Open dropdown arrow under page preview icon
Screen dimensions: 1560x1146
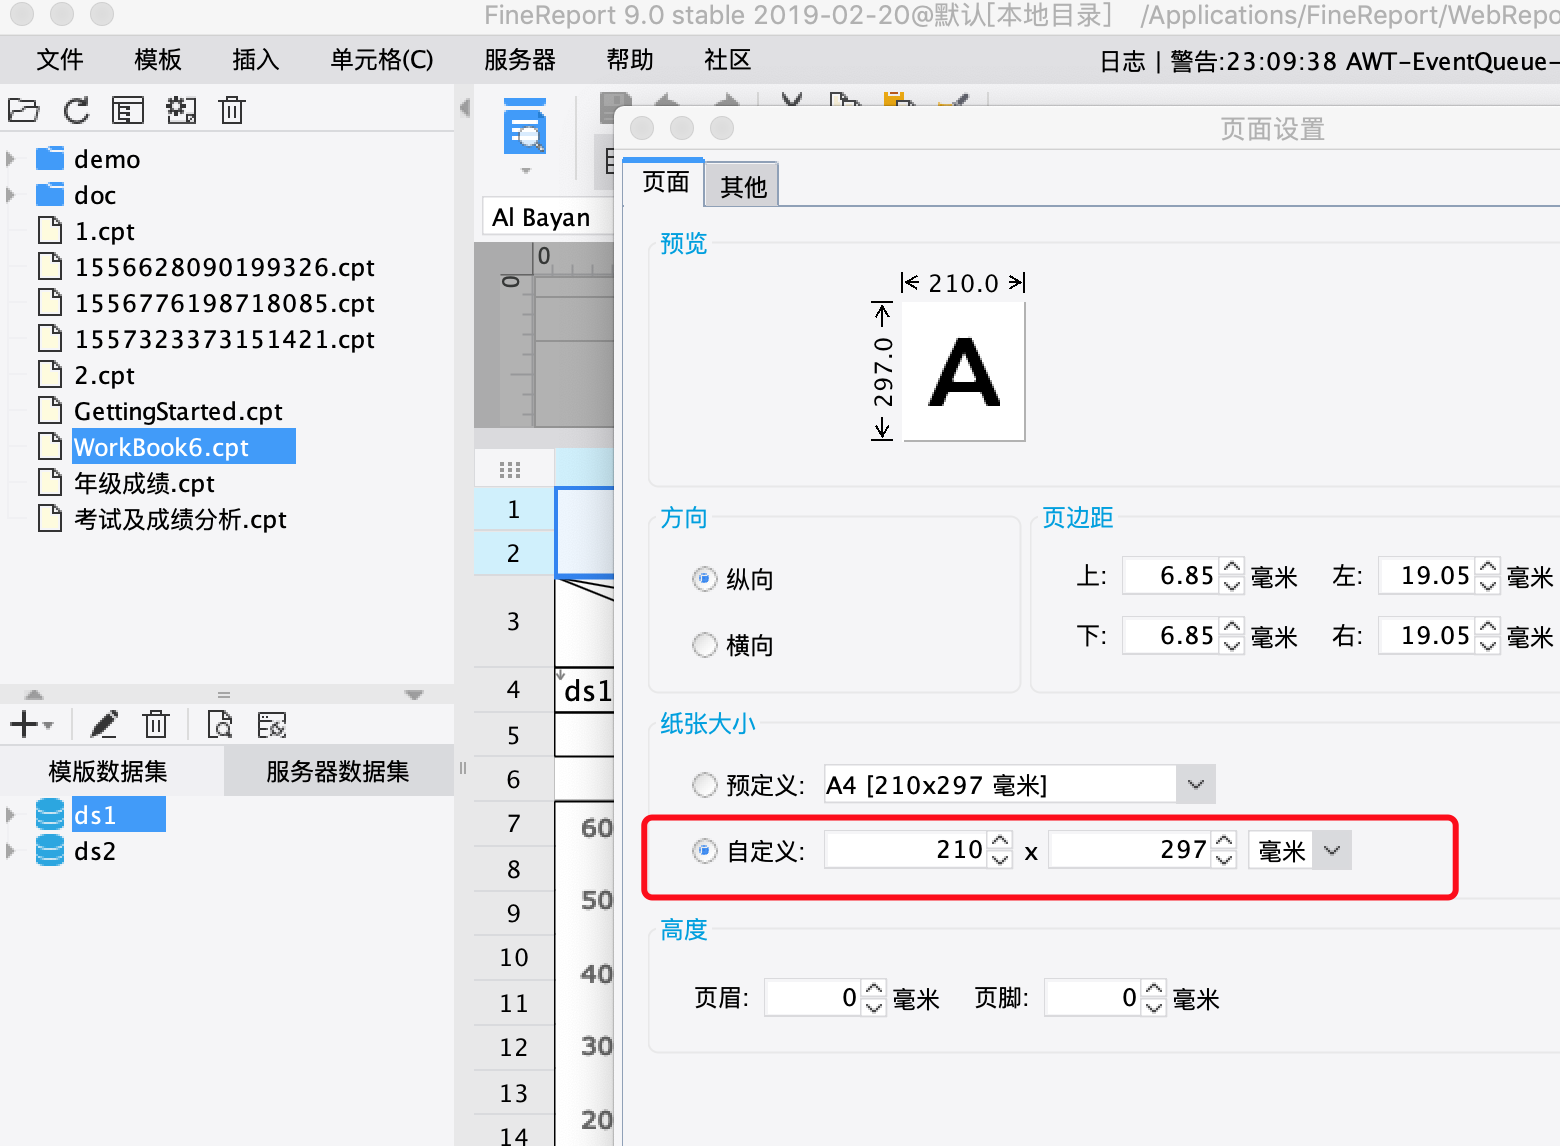(525, 171)
